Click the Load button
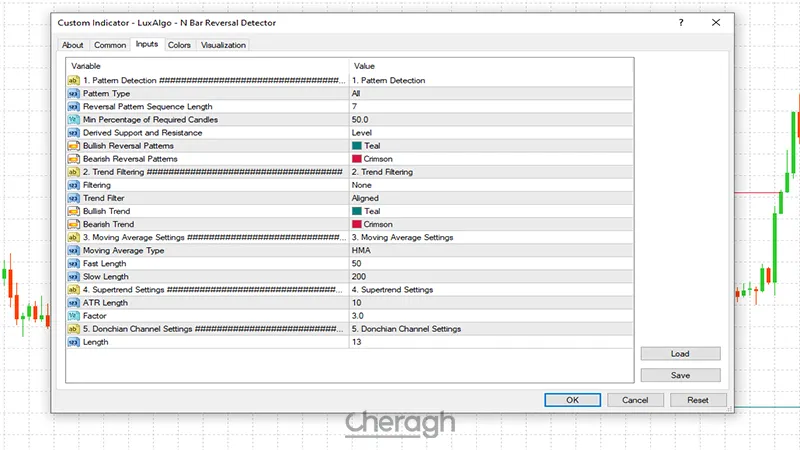Screen dimensions: 800x450 [680, 354]
